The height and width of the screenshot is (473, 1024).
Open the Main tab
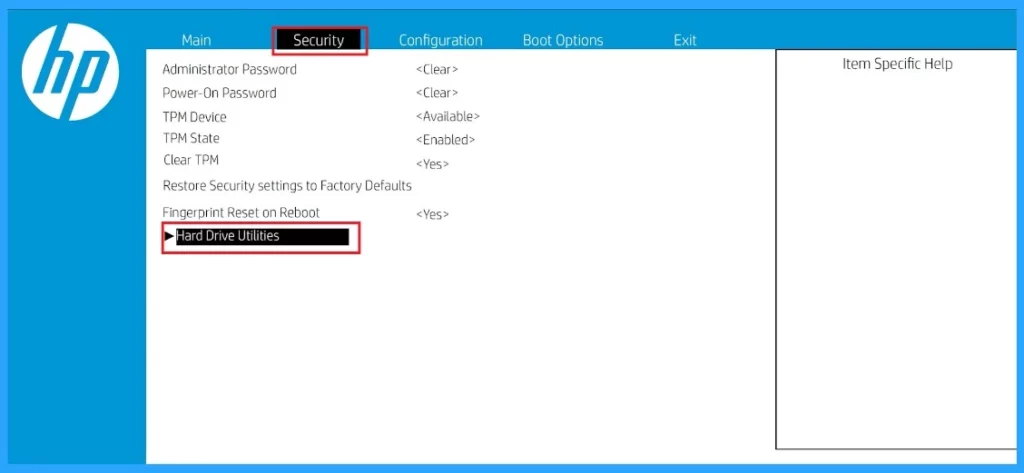(196, 41)
